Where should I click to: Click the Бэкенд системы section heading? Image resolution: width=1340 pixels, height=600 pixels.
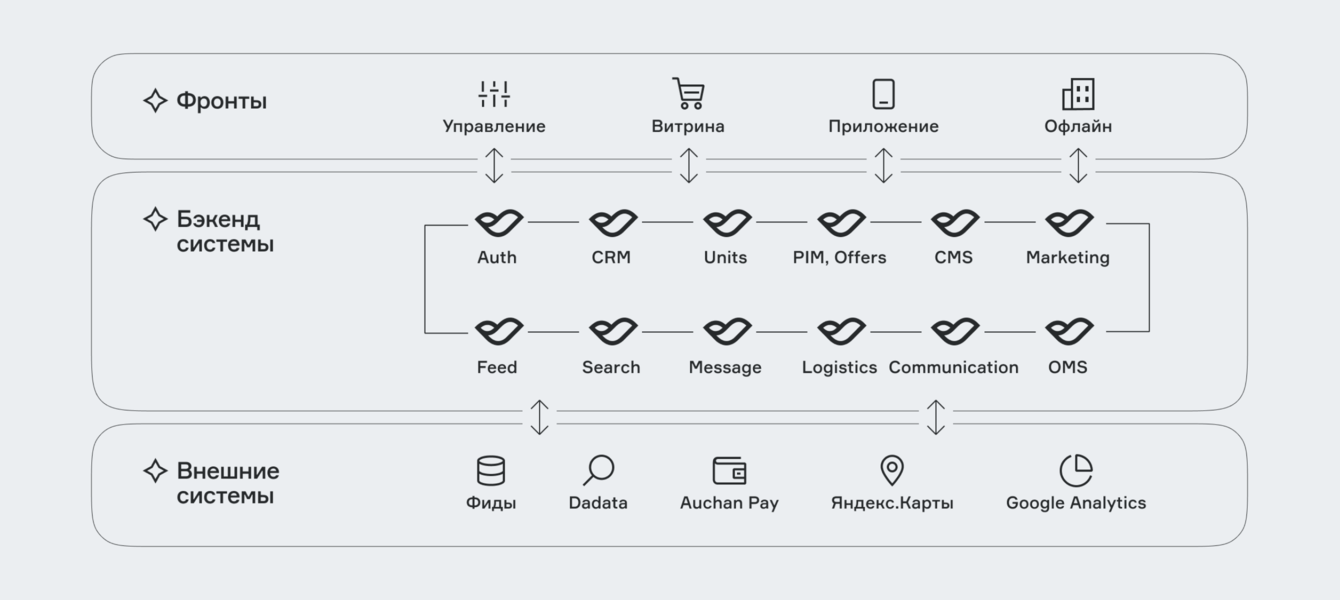point(225,231)
